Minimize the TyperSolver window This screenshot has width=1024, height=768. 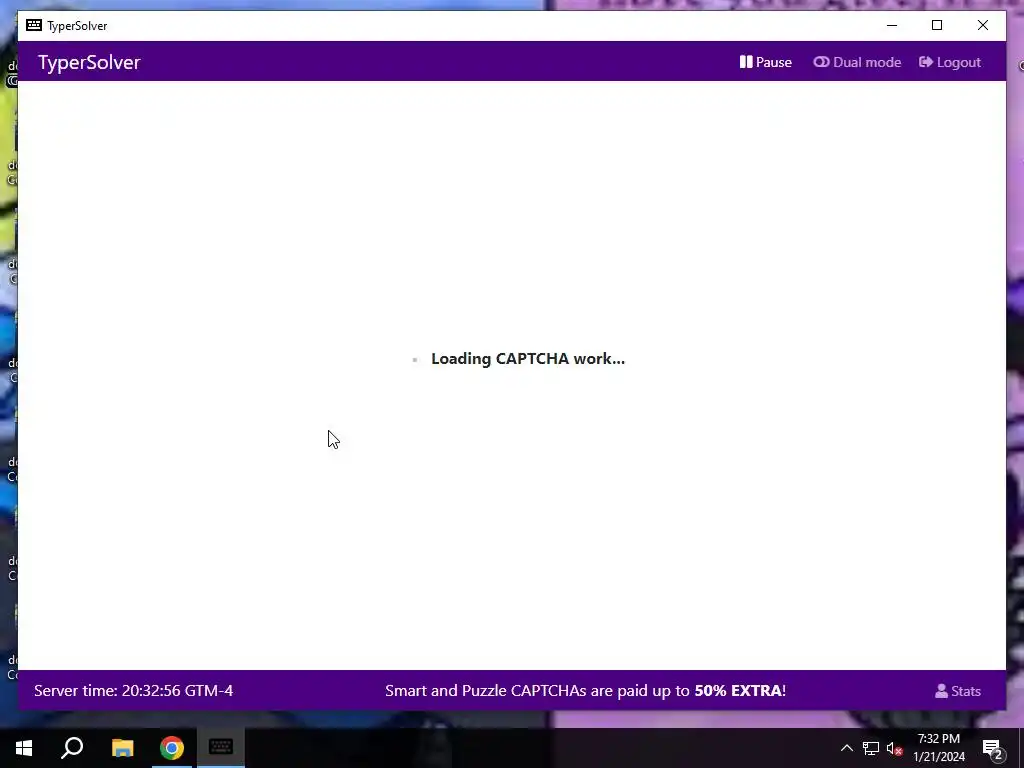pyautogui.click(x=892, y=25)
